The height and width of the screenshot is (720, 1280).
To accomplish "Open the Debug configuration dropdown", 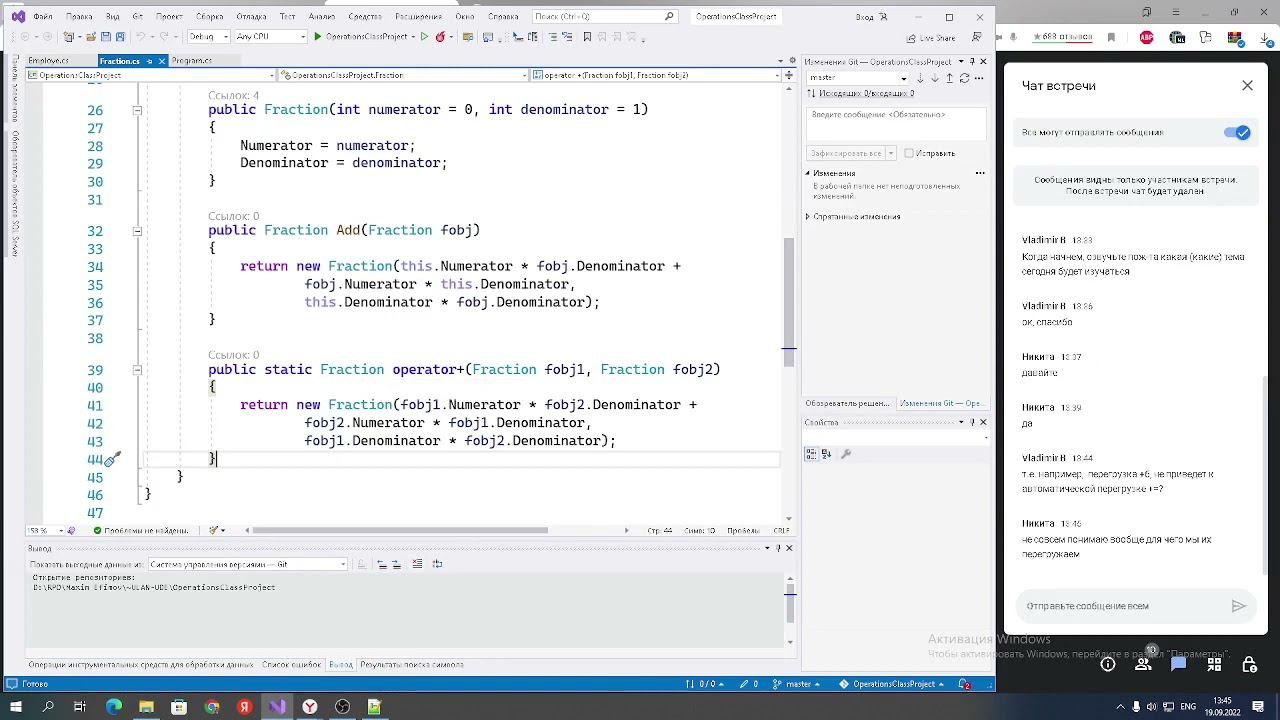I will (209, 37).
